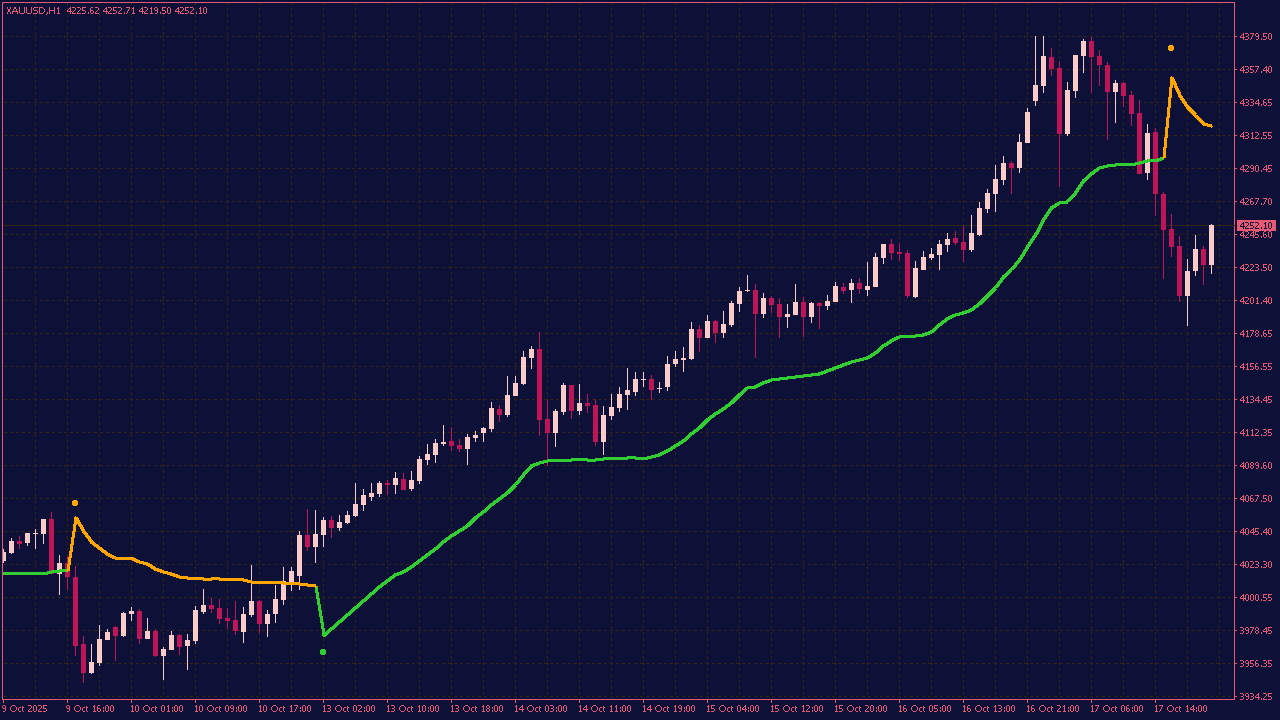Click the green buy signal dot below 13 Oct
This screenshot has height=720, width=1280.
point(324,651)
